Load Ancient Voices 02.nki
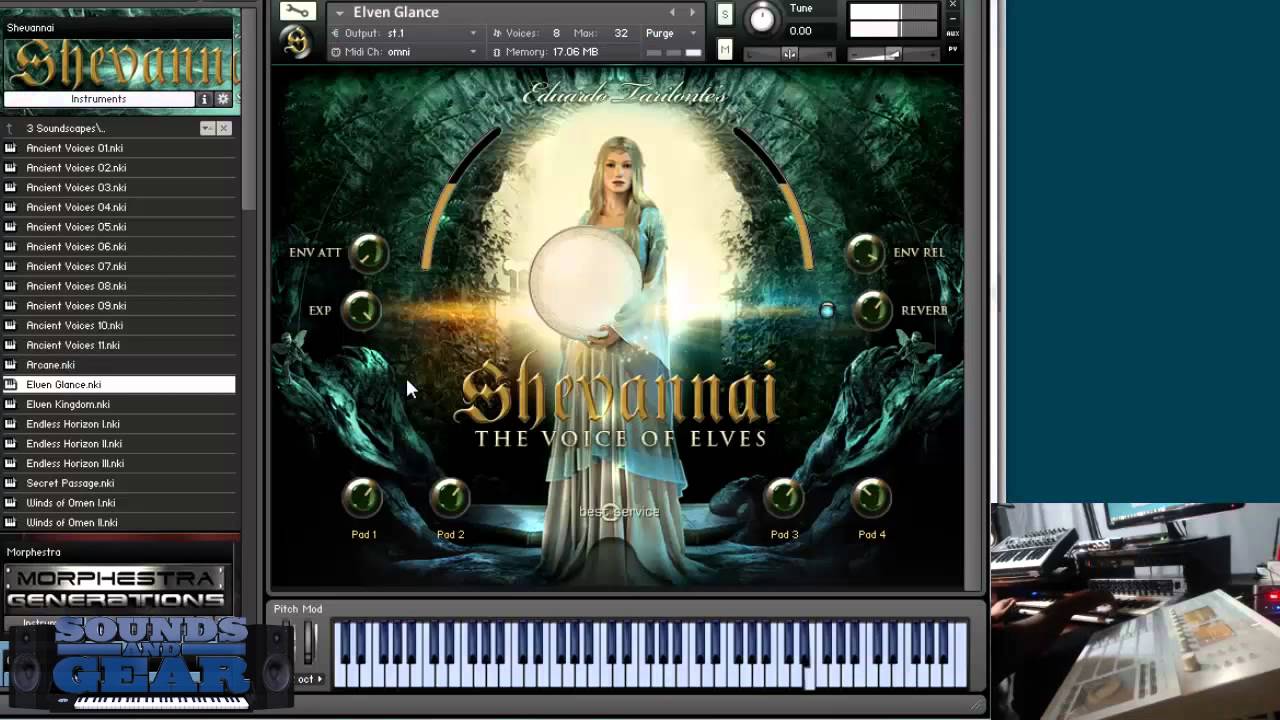This screenshot has width=1280, height=720. point(119,168)
